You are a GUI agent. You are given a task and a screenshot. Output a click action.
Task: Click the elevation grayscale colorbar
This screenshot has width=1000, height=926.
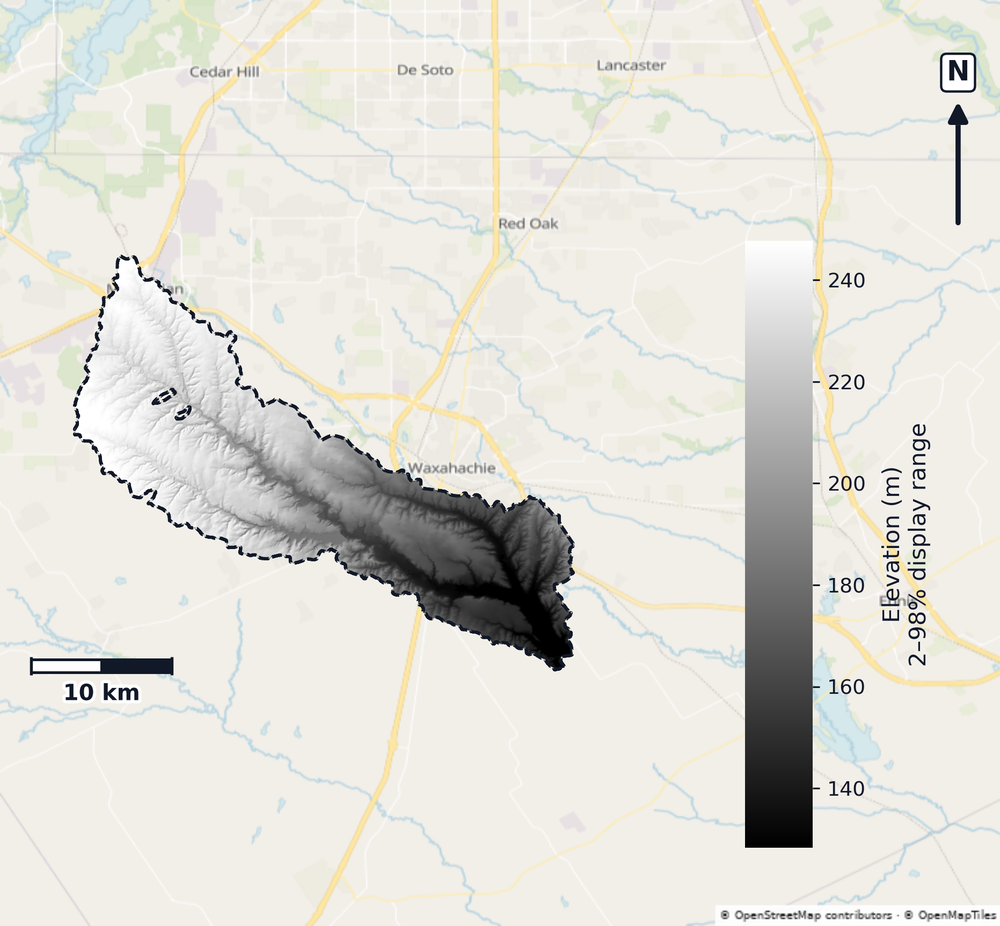pos(779,544)
